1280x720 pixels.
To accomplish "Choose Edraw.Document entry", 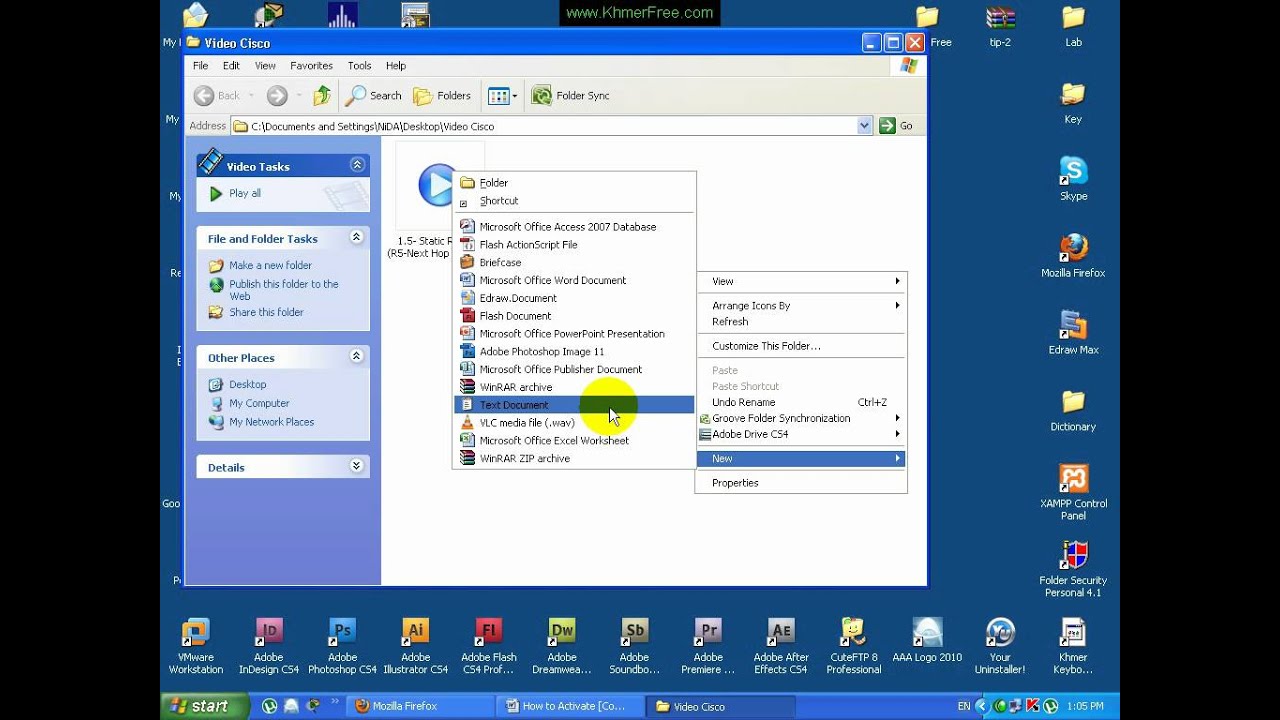I will (x=574, y=298).
